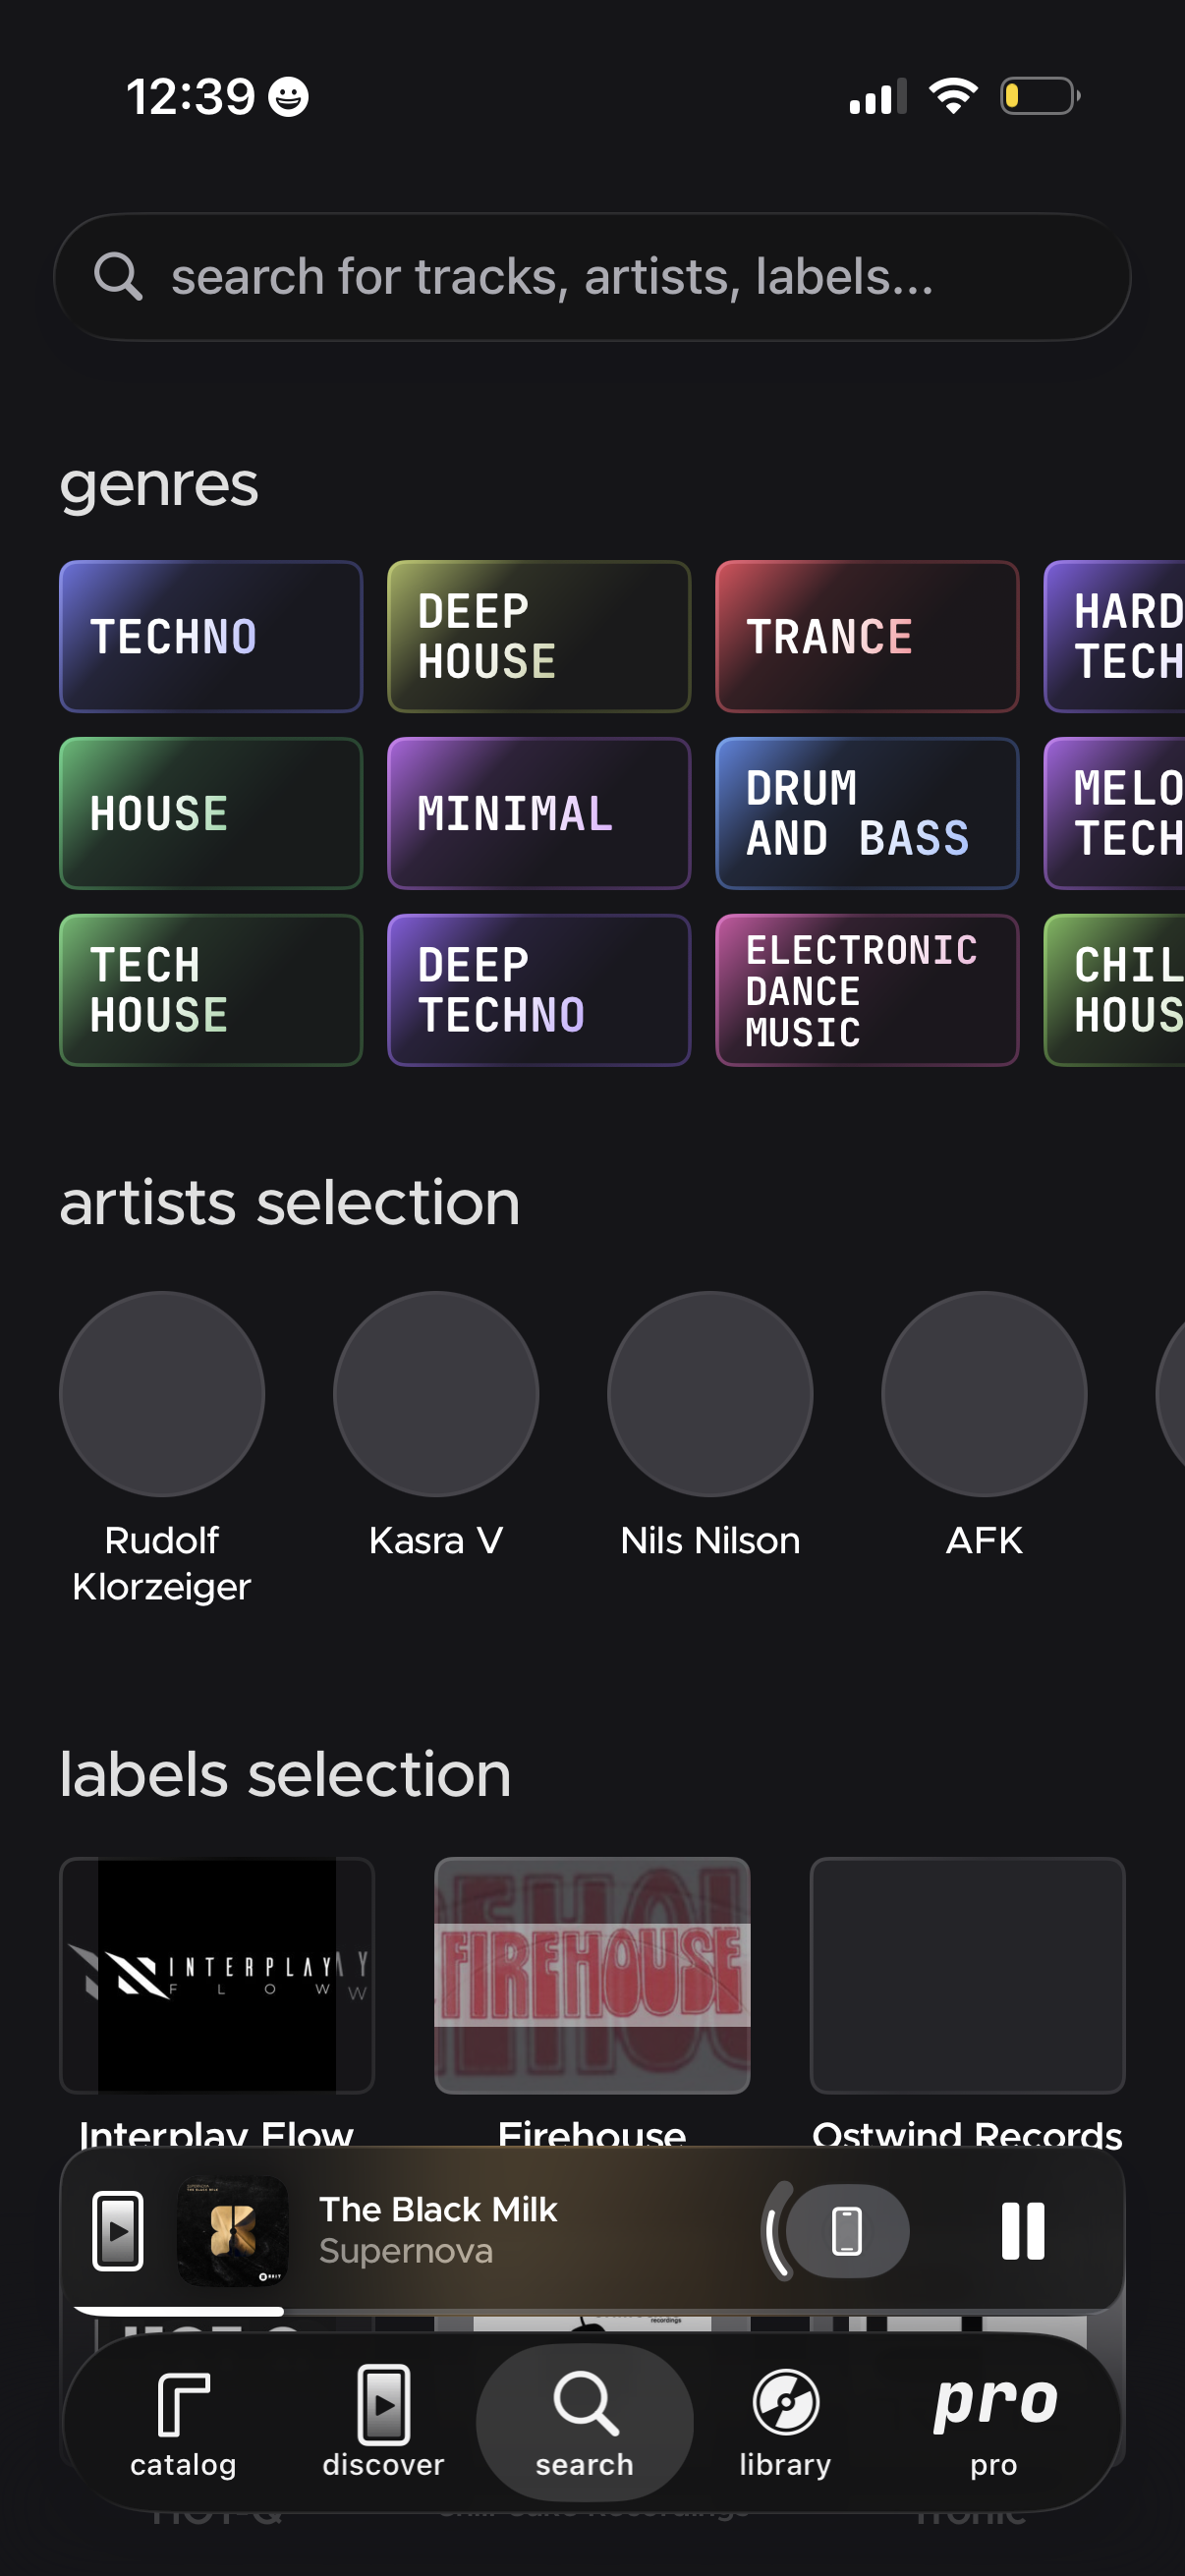Select the DEEP HOUSE genre tile
Screen dimensions: 1185x2576
[538, 636]
